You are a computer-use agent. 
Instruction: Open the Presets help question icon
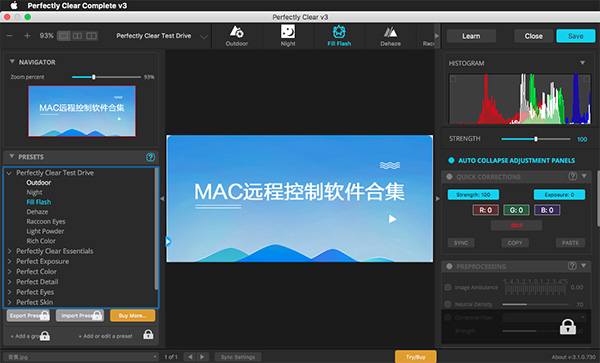(150, 157)
